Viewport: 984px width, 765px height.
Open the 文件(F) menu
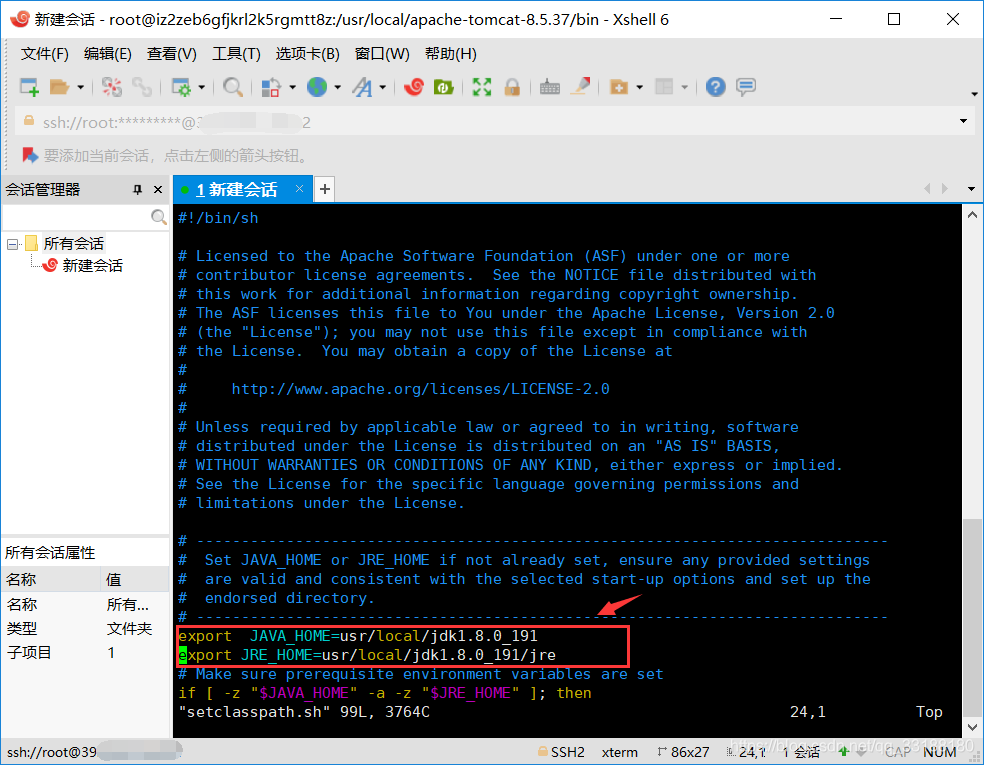pyautogui.click(x=45, y=54)
